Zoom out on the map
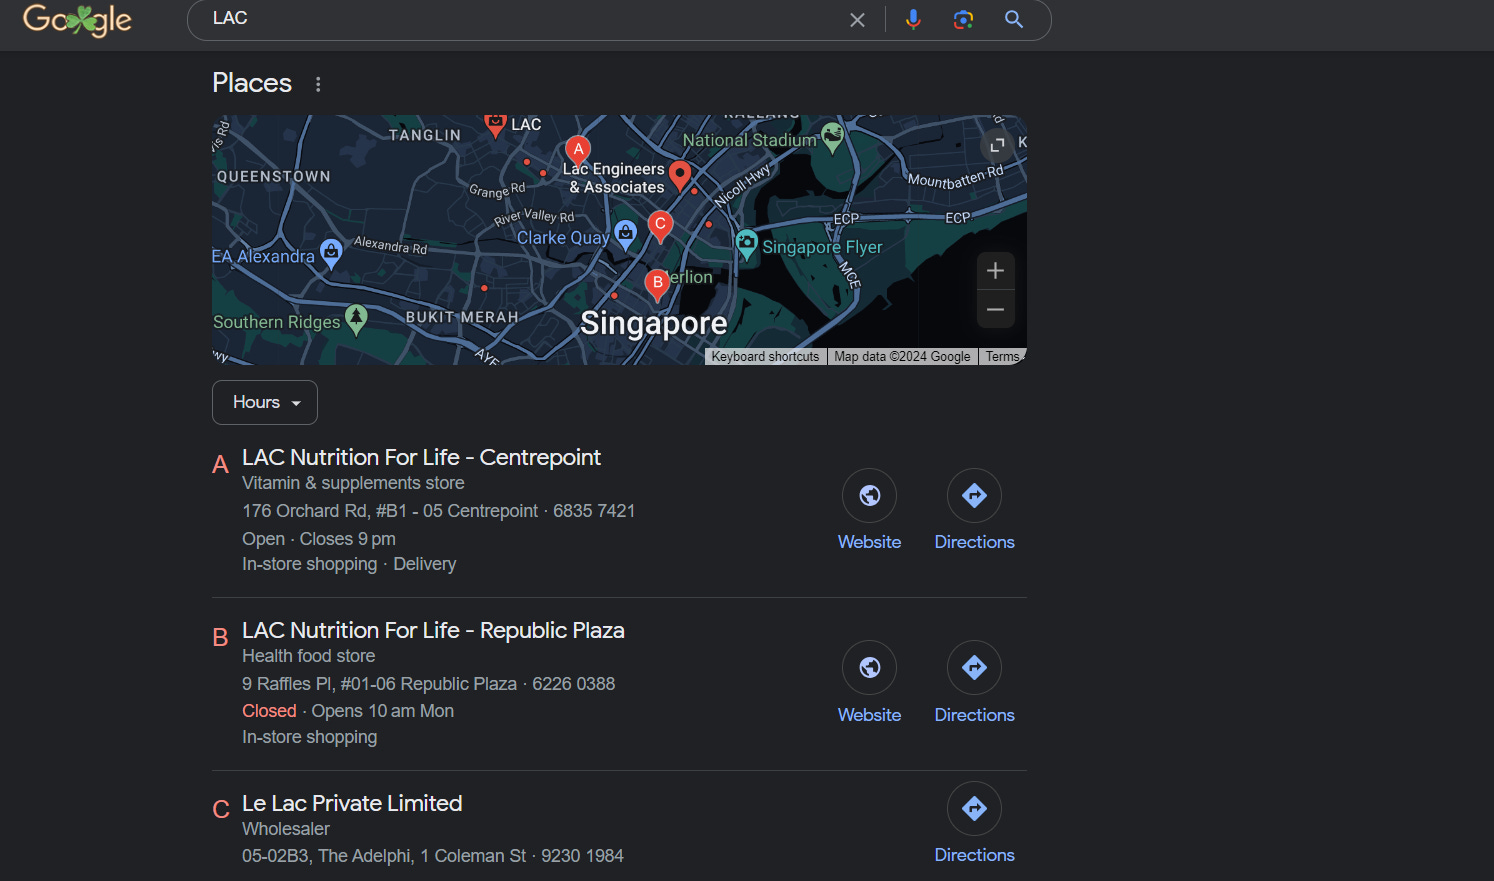 [995, 309]
